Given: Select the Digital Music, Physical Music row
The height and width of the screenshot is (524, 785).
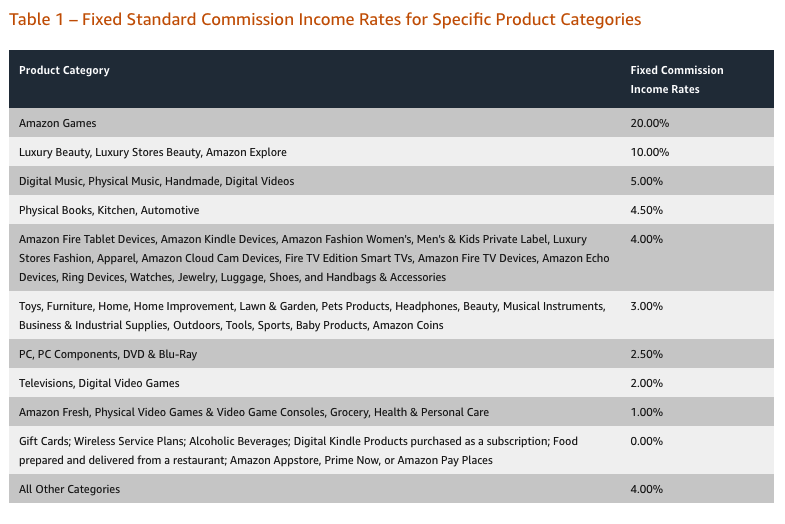Looking at the screenshot, I should coord(391,181).
